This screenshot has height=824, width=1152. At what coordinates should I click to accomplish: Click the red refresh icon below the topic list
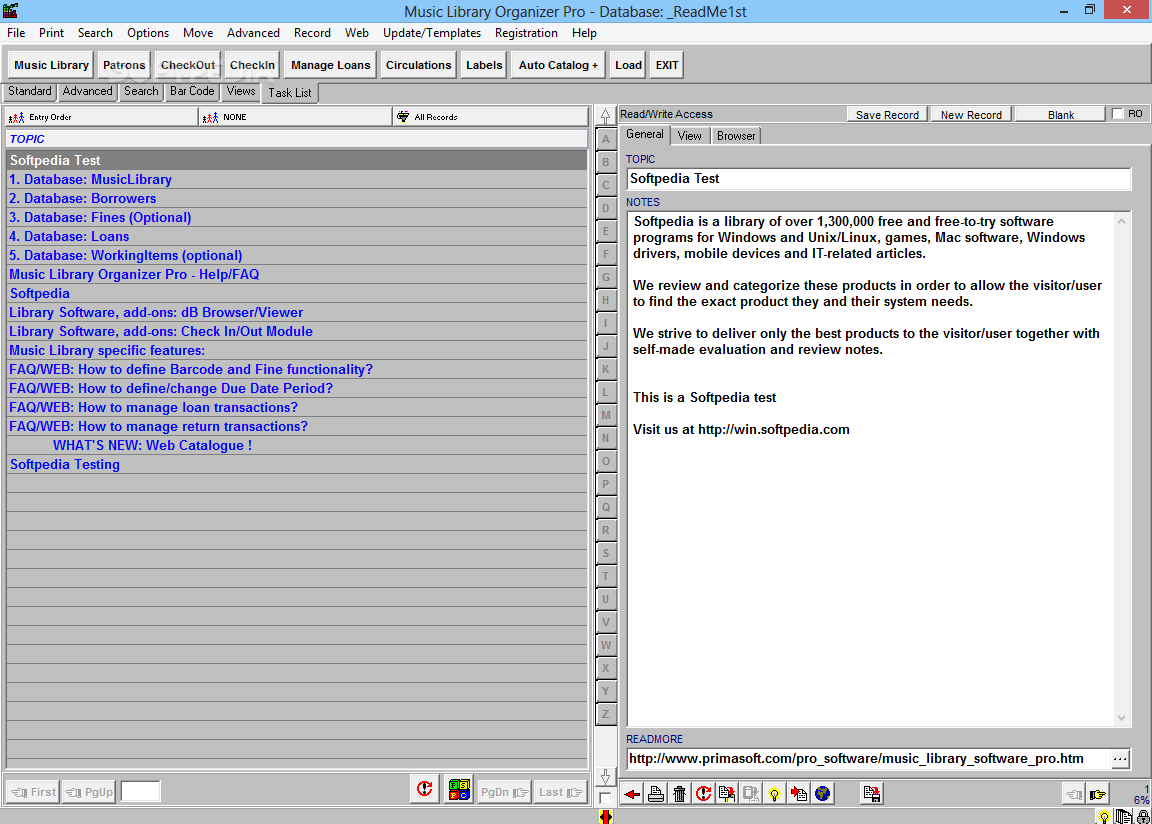click(x=425, y=789)
